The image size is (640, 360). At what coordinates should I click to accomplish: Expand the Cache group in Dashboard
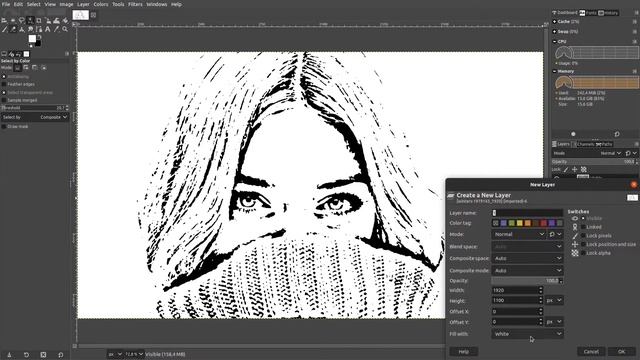(555, 22)
